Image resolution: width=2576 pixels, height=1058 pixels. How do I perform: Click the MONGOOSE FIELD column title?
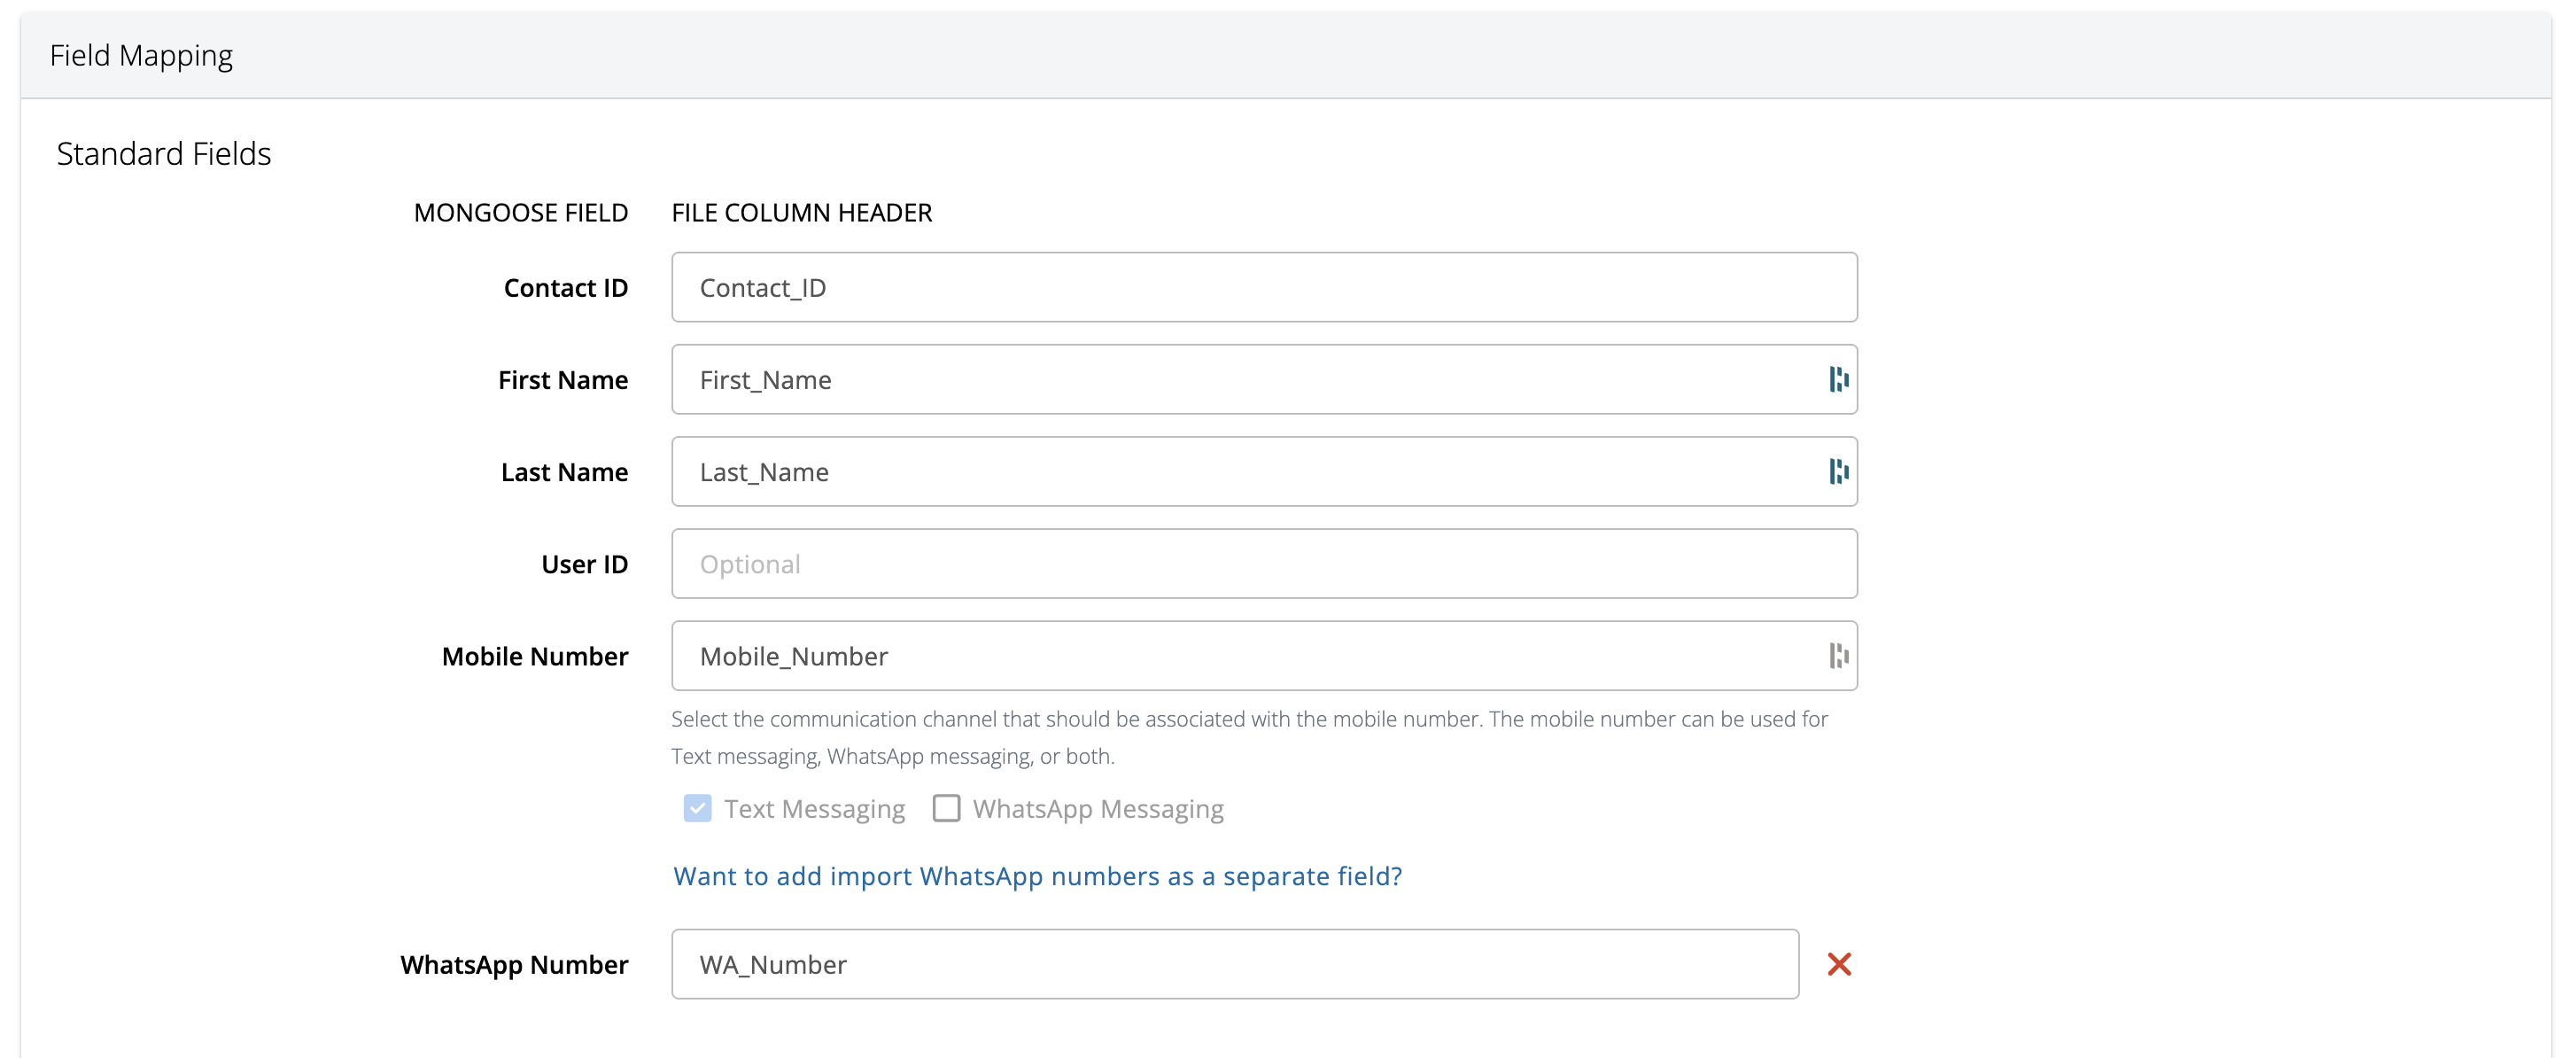[520, 213]
